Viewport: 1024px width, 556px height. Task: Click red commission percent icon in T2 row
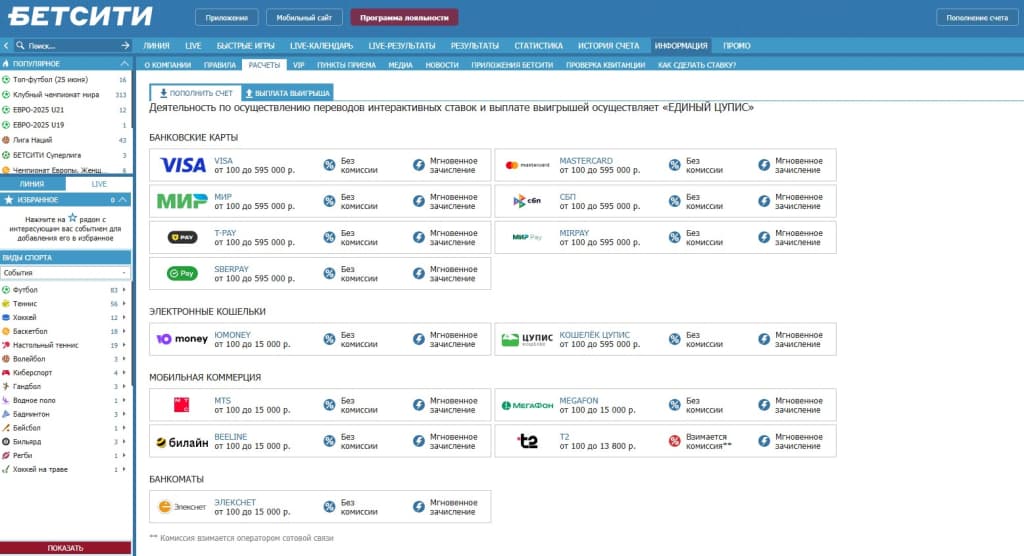[x=675, y=442]
